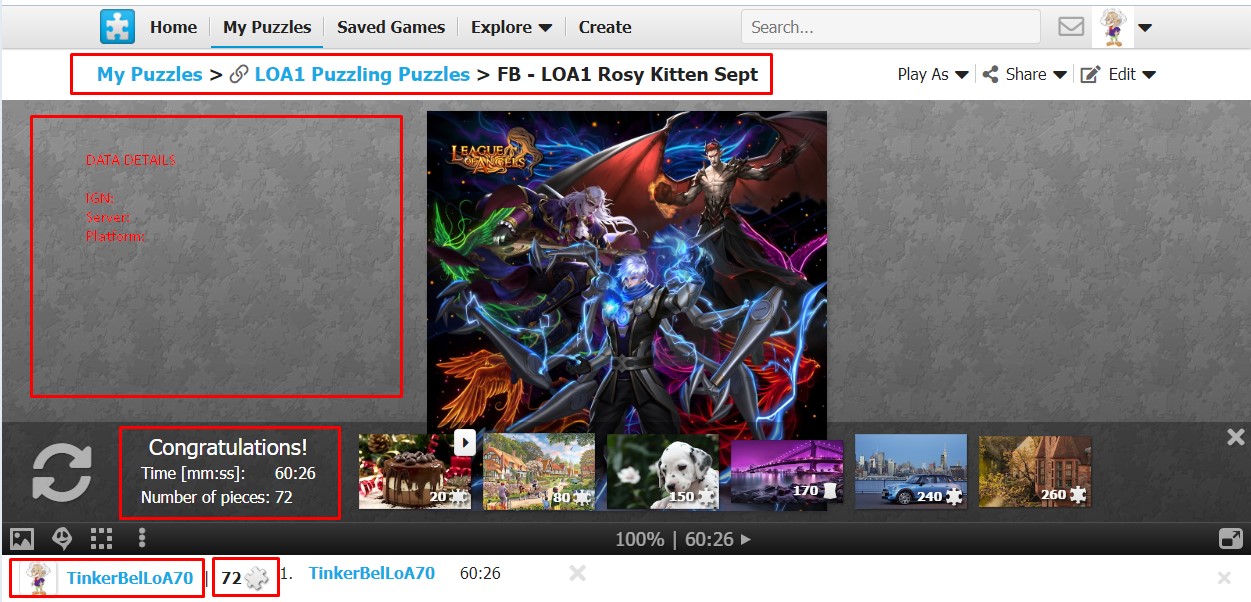The width and height of the screenshot is (1251, 602).
Task: Toggle fullscreen mode icon
Action: click(x=1231, y=539)
